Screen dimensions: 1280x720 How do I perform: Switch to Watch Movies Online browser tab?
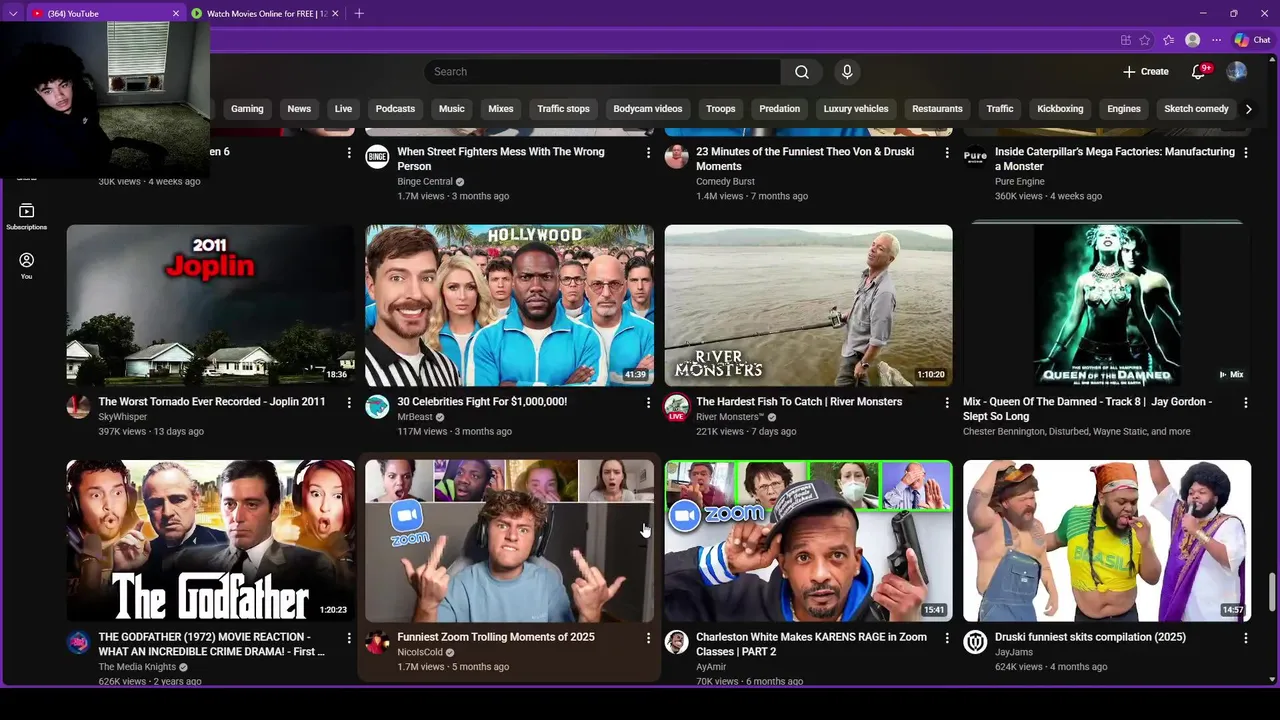(266, 14)
